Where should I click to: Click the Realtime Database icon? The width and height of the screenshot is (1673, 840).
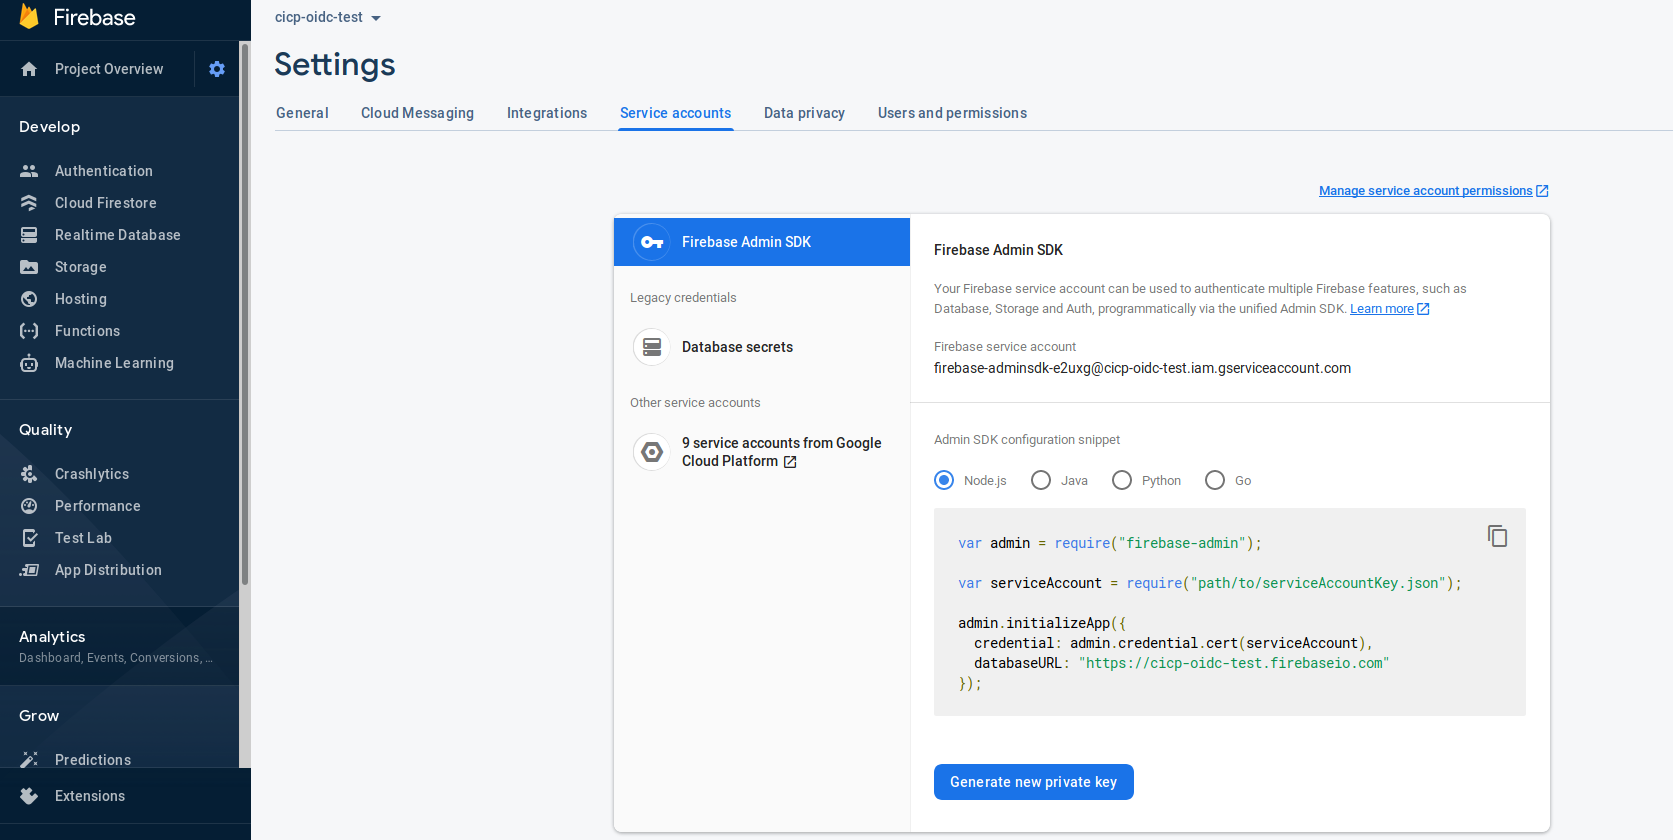click(x=29, y=235)
